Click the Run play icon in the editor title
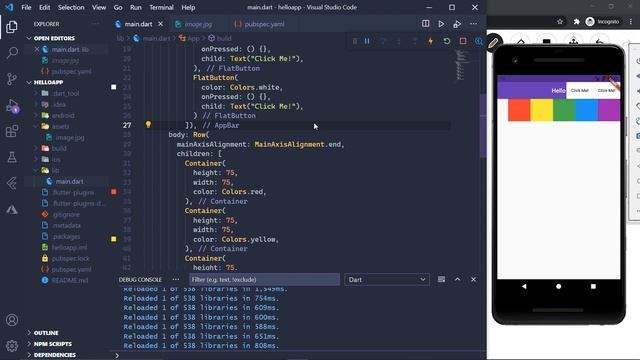Viewport: 640px width, 360px height. tap(441, 24)
